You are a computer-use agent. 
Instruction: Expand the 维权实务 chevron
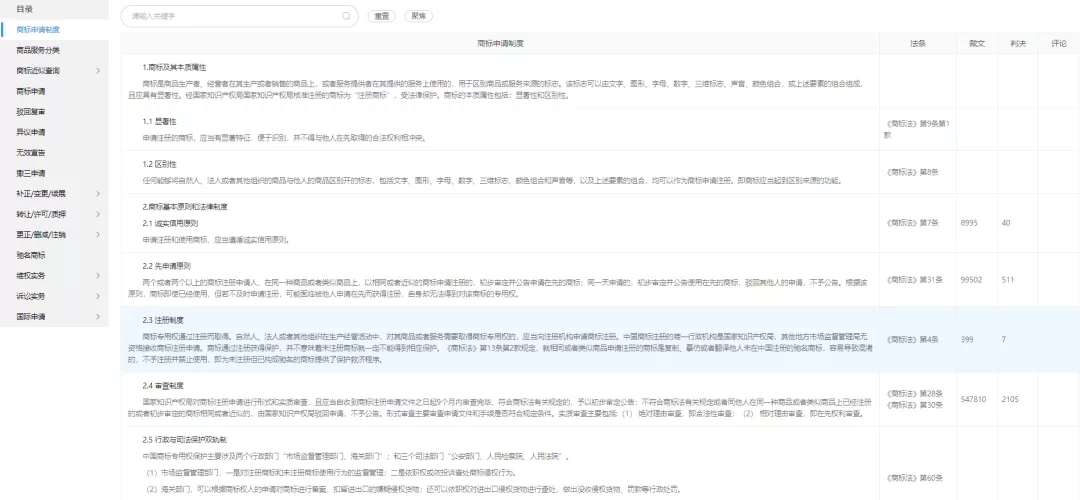tap(98, 275)
